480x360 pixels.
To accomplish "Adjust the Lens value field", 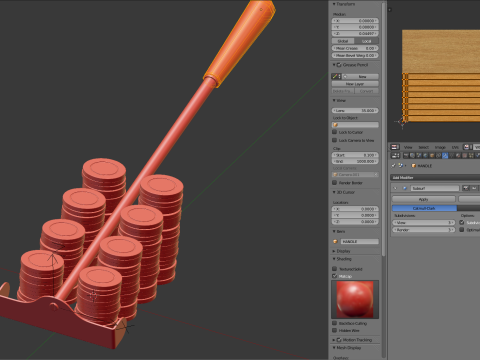I will pyautogui.click(x=355, y=110).
